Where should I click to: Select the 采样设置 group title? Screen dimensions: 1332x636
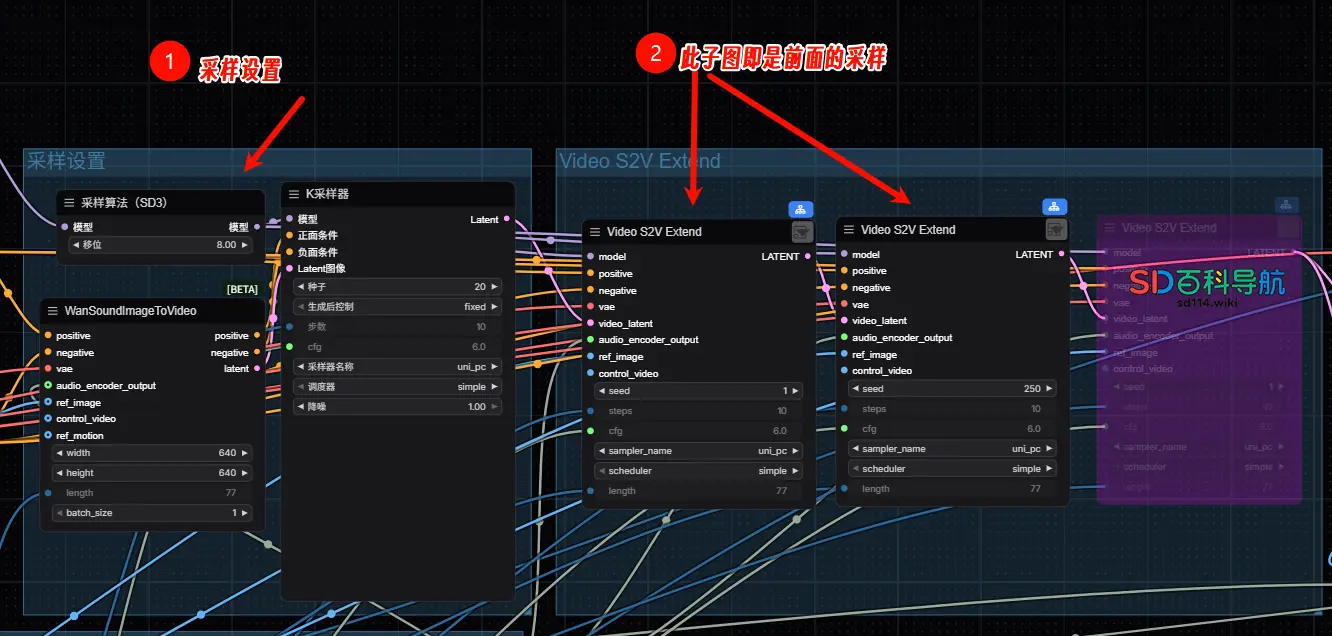tap(66, 161)
